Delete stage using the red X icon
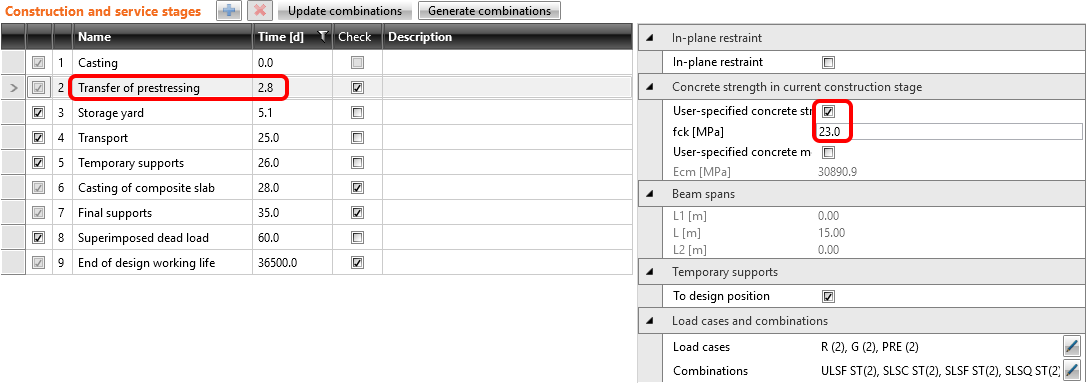The width and height of the screenshot is (1086, 383). coord(260,10)
